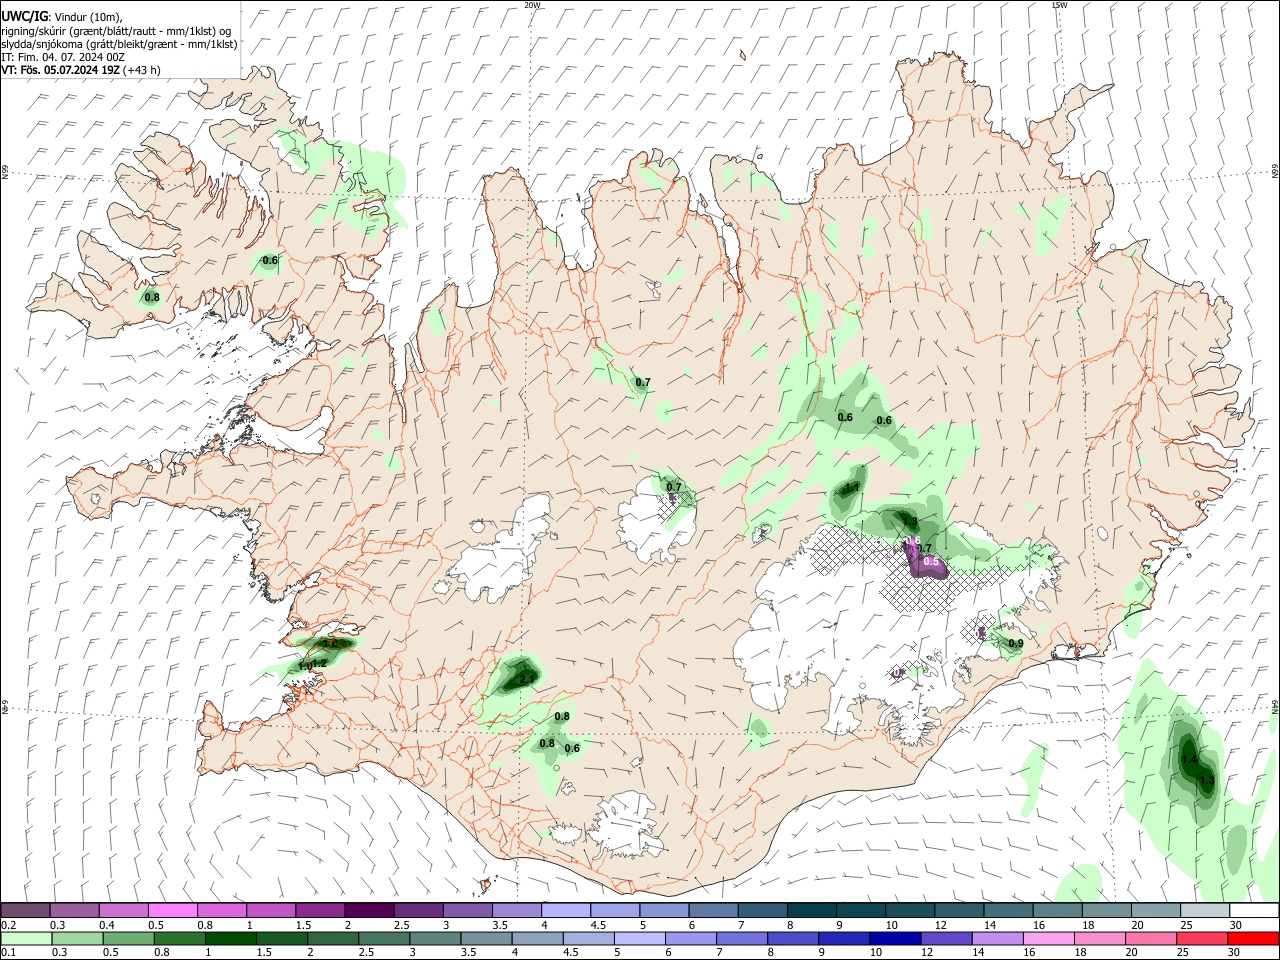Pick the dark teal swatch between 8 and 9
This screenshot has height=960, width=1280.
coord(811,911)
